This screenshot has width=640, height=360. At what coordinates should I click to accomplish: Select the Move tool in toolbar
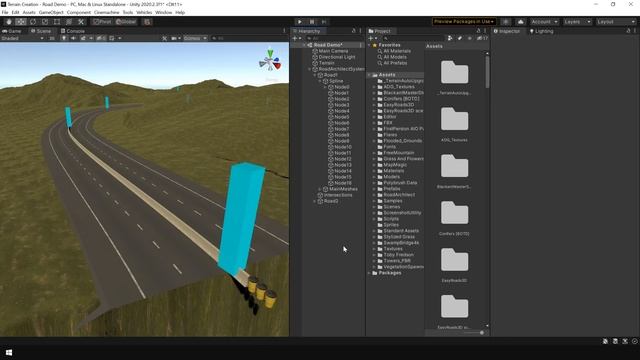(x=21, y=22)
